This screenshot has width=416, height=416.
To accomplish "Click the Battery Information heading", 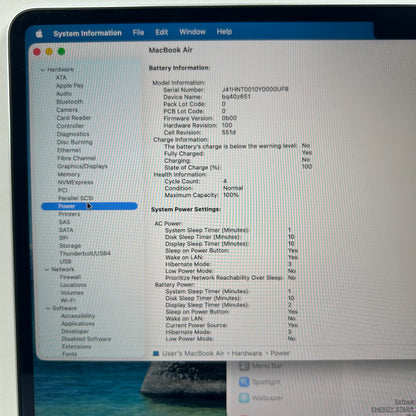I will coord(179,68).
